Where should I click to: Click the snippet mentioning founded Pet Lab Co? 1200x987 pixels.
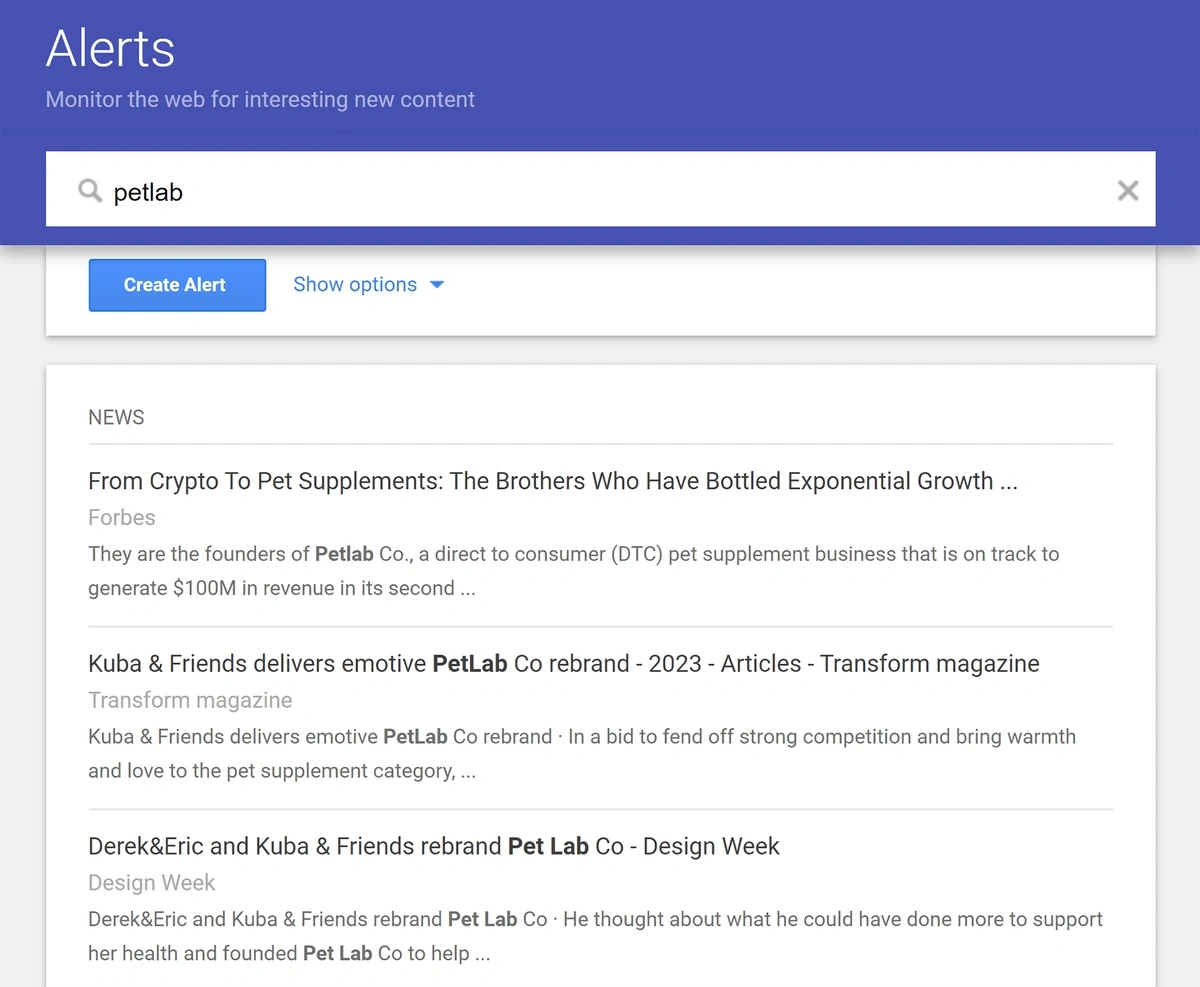click(x=596, y=936)
